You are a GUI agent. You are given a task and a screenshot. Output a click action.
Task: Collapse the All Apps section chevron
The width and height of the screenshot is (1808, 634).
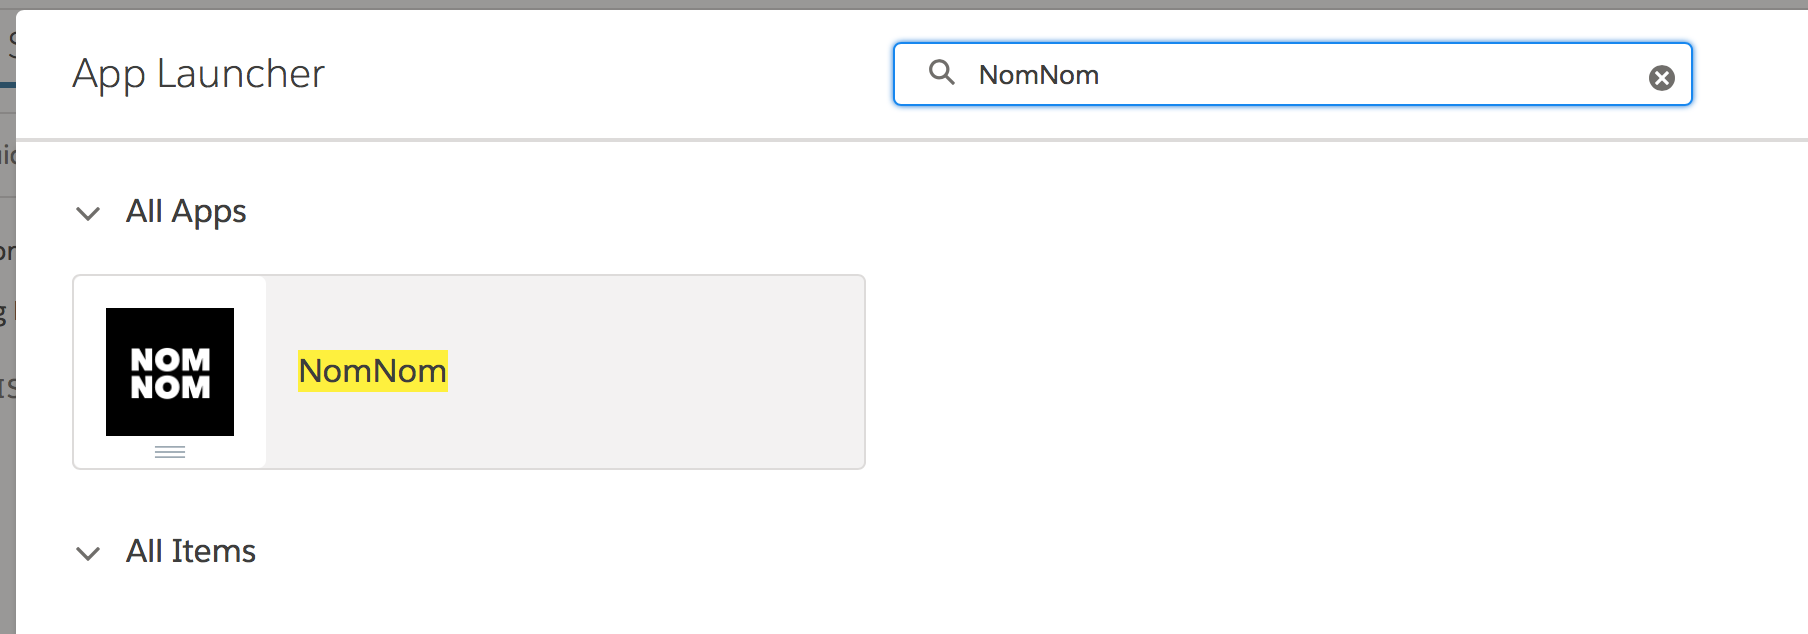pyautogui.click(x=88, y=213)
